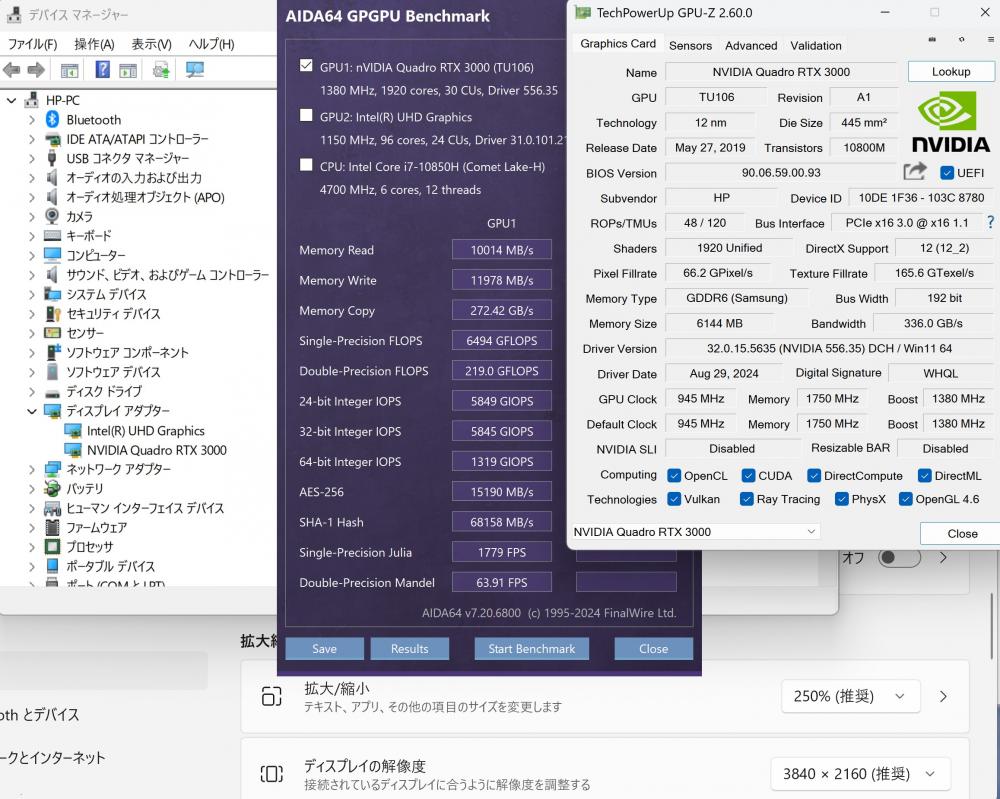Toggle the Ray Tracing checkbox
This screenshot has width=1000, height=799.
coord(747,499)
